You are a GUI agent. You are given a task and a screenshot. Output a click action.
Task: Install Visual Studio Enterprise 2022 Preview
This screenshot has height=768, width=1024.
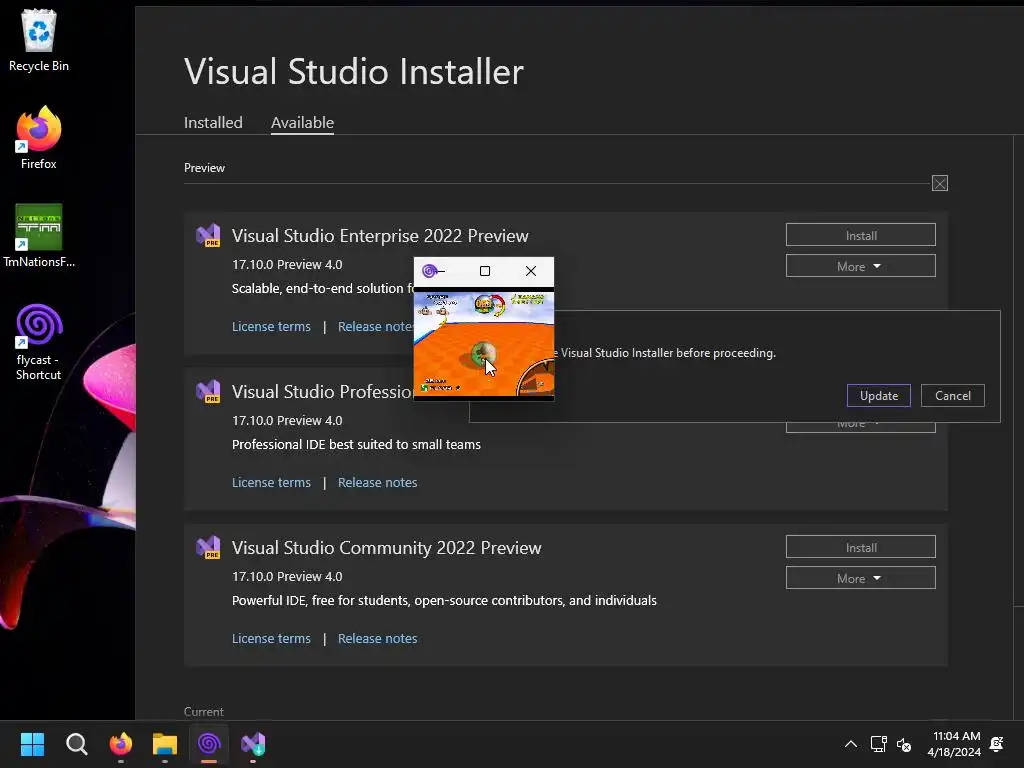(861, 235)
